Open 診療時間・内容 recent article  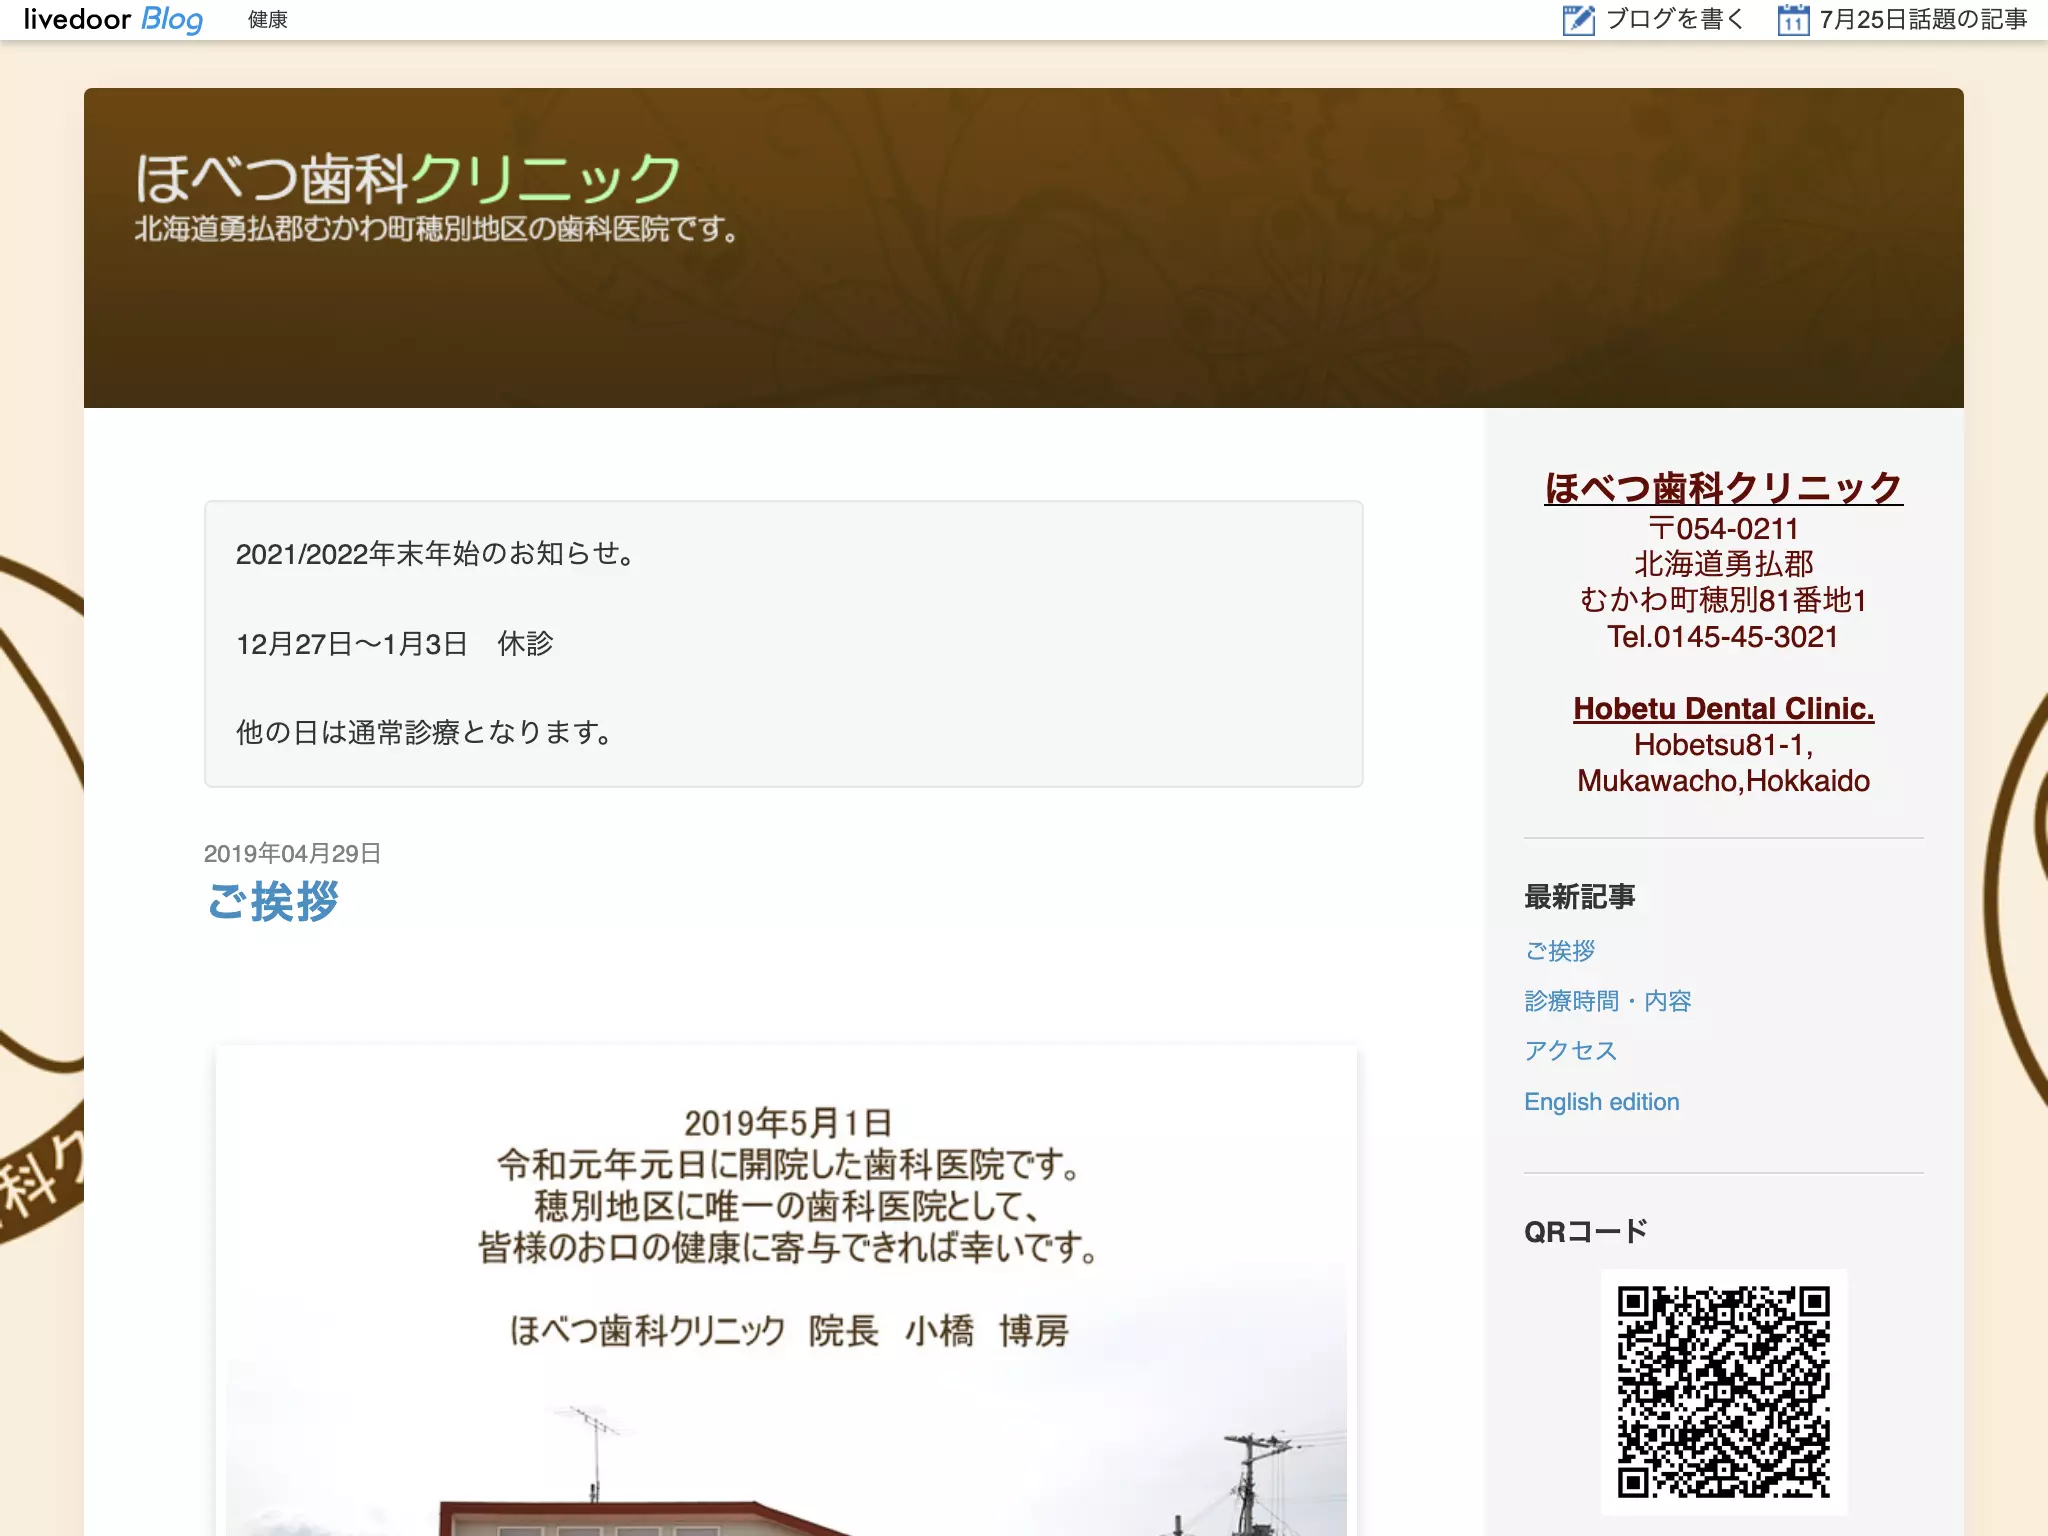click(1608, 1001)
